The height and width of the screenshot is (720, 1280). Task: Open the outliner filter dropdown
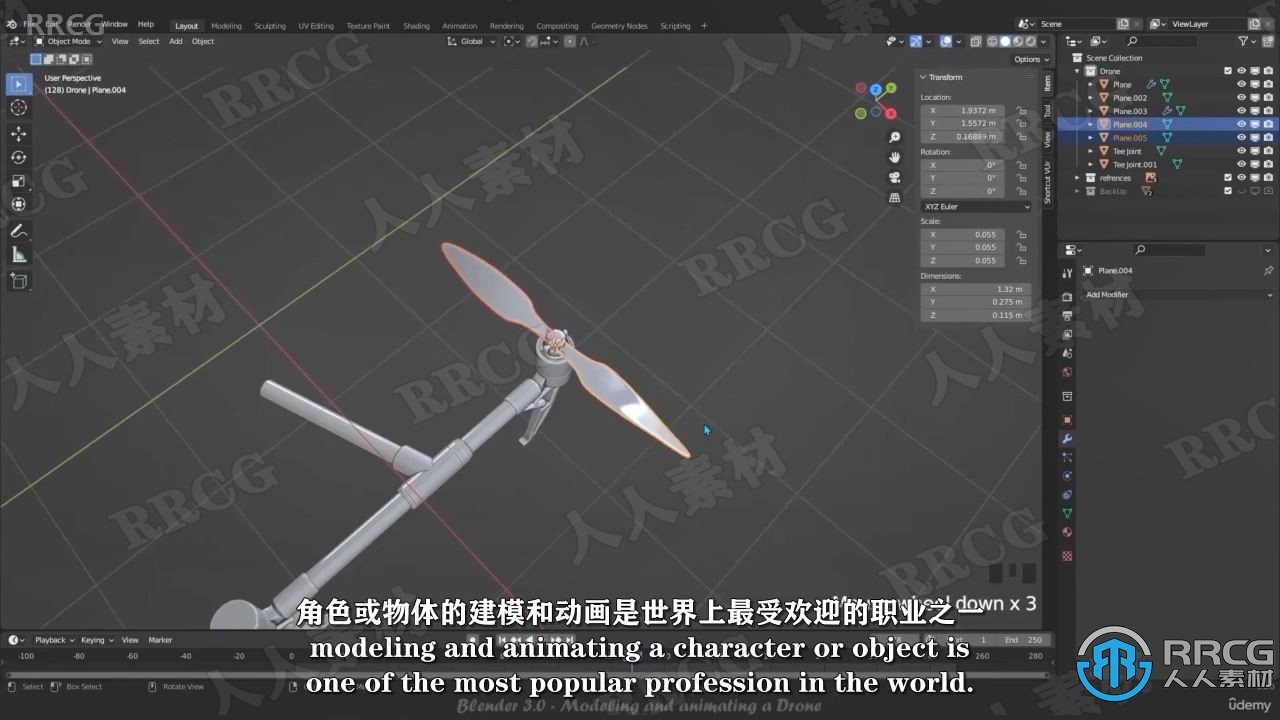[1246, 41]
